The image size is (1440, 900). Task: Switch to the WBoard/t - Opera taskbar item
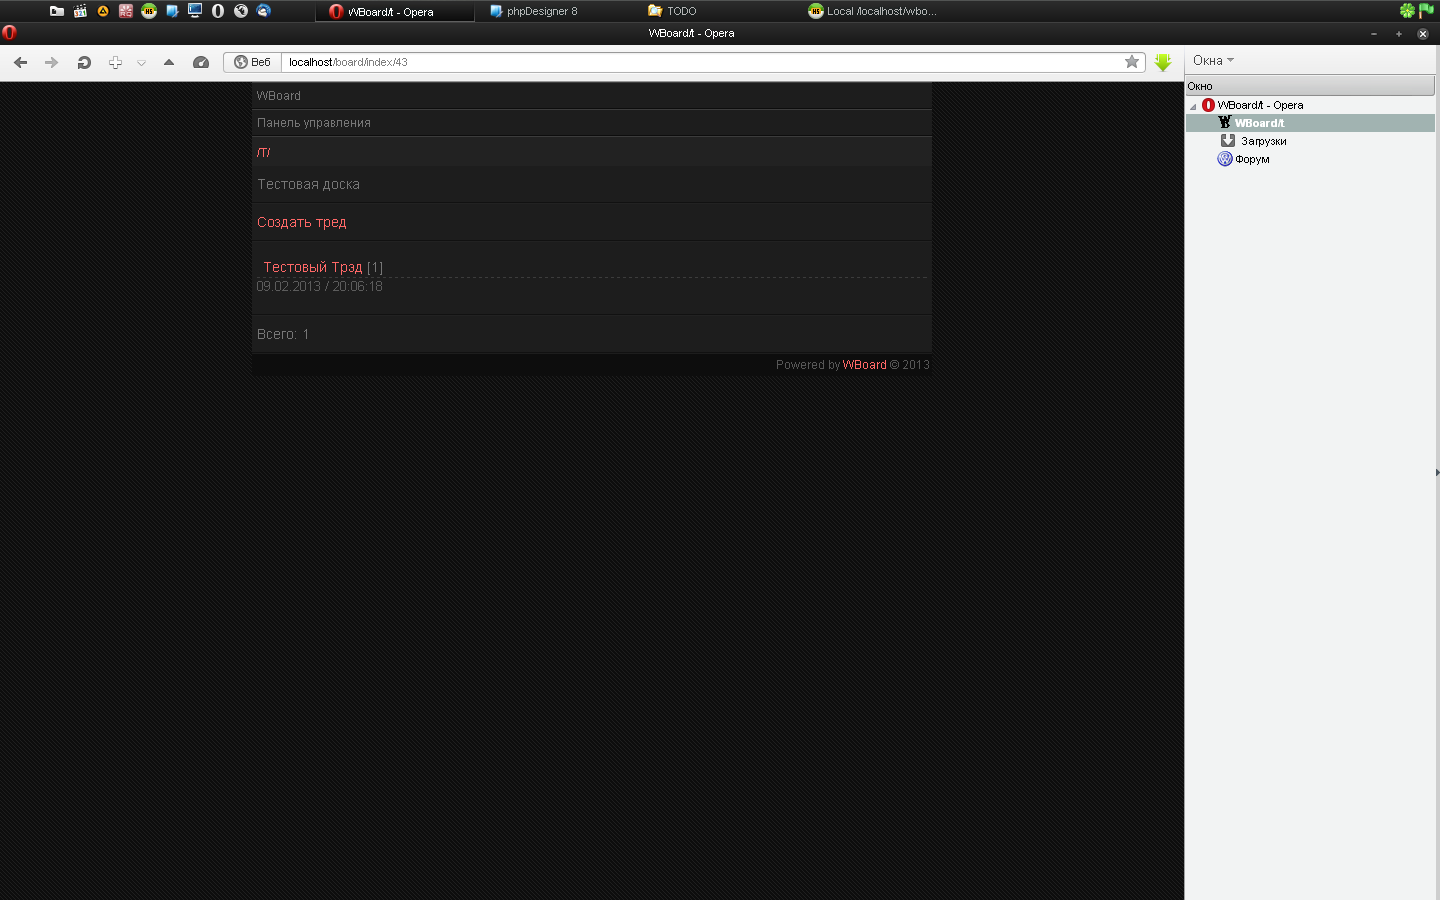click(x=395, y=11)
